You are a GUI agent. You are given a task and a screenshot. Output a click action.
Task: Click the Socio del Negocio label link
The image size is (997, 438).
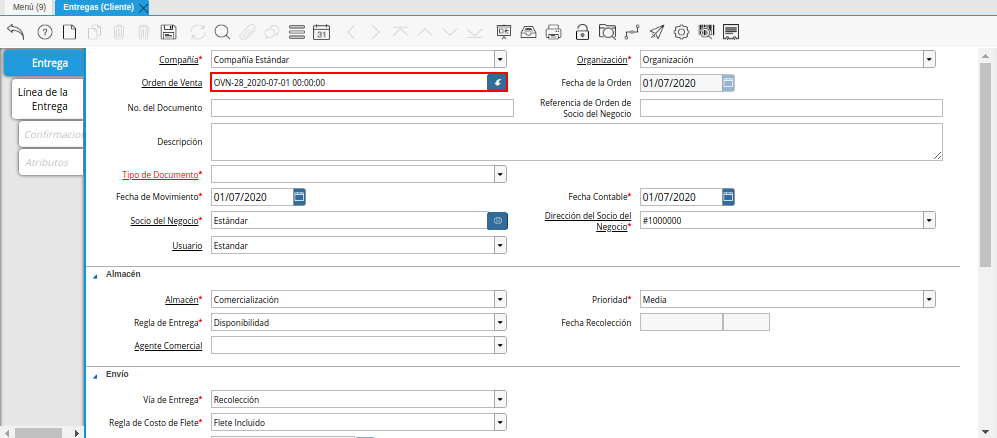tap(164, 221)
